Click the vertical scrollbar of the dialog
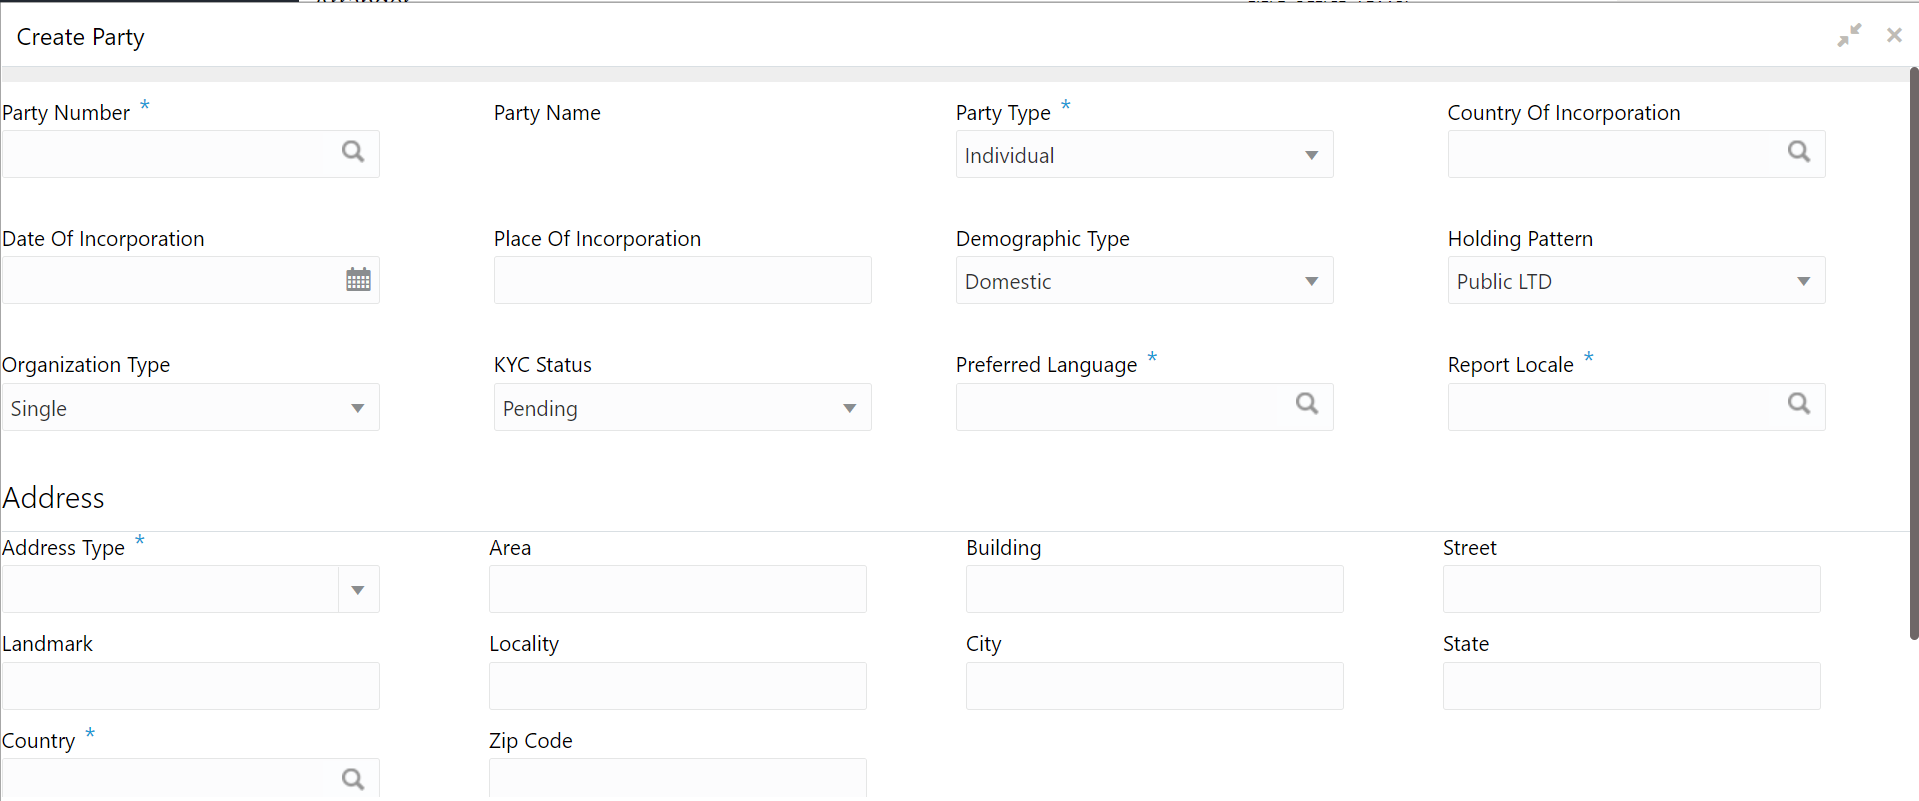1919x801 pixels. point(1913,353)
